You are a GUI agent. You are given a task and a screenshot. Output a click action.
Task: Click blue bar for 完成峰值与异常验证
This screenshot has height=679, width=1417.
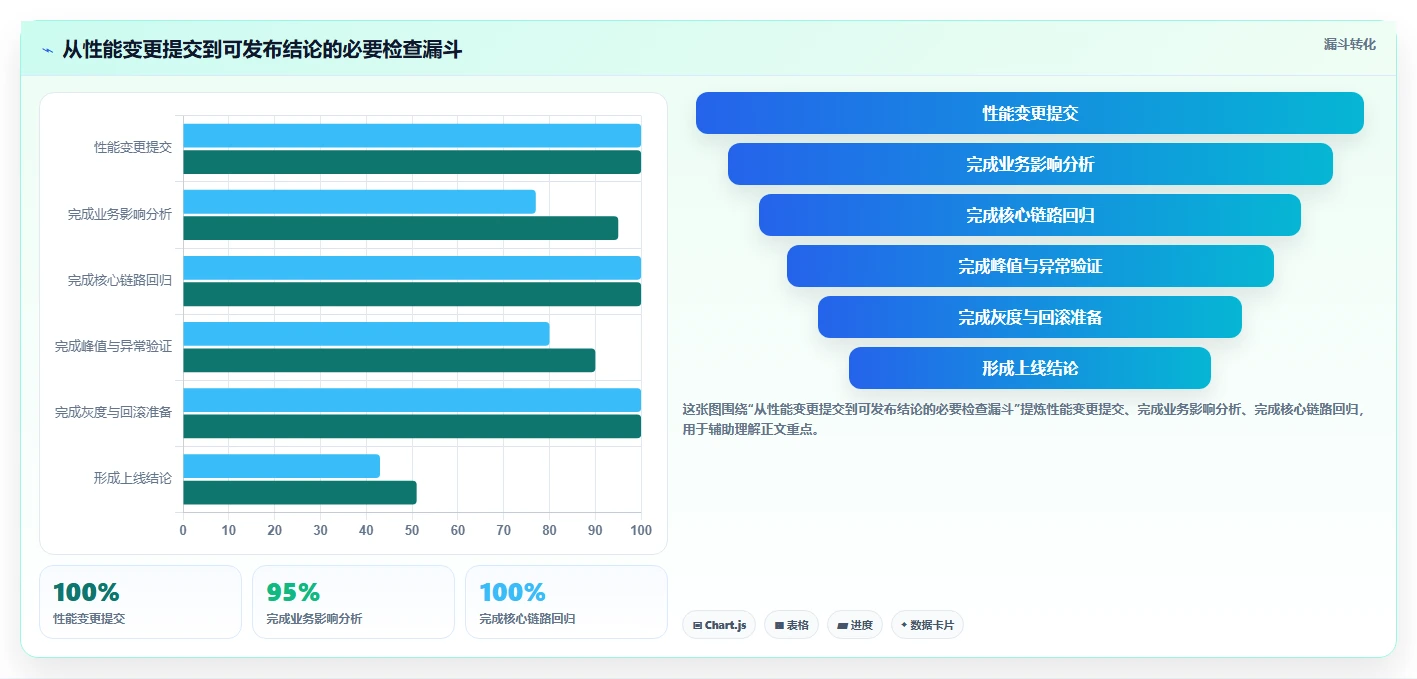[x=366, y=334]
